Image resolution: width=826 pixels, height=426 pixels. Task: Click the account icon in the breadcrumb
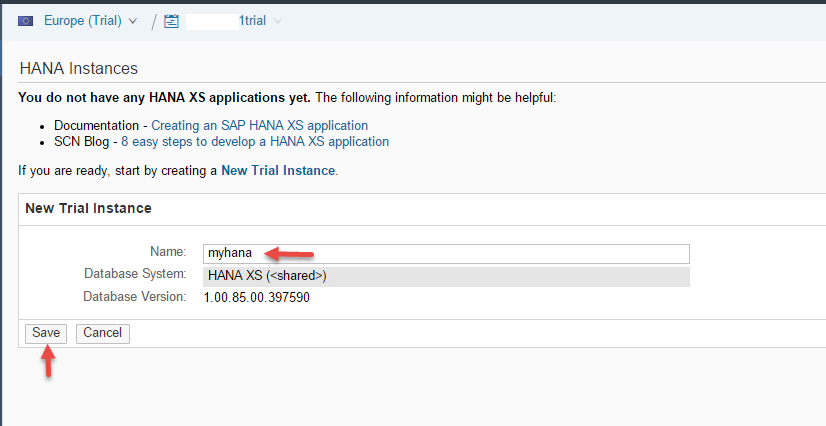(171, 21)
